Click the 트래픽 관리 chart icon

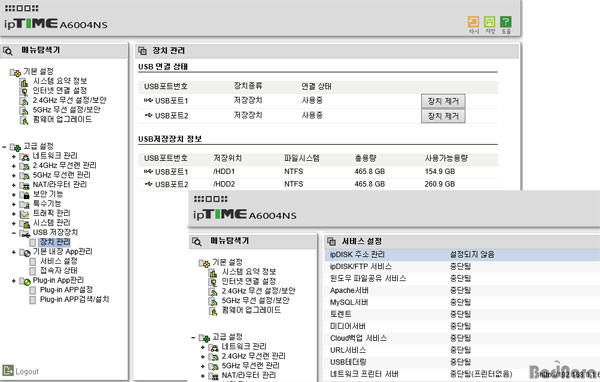[x=25, y=214]
